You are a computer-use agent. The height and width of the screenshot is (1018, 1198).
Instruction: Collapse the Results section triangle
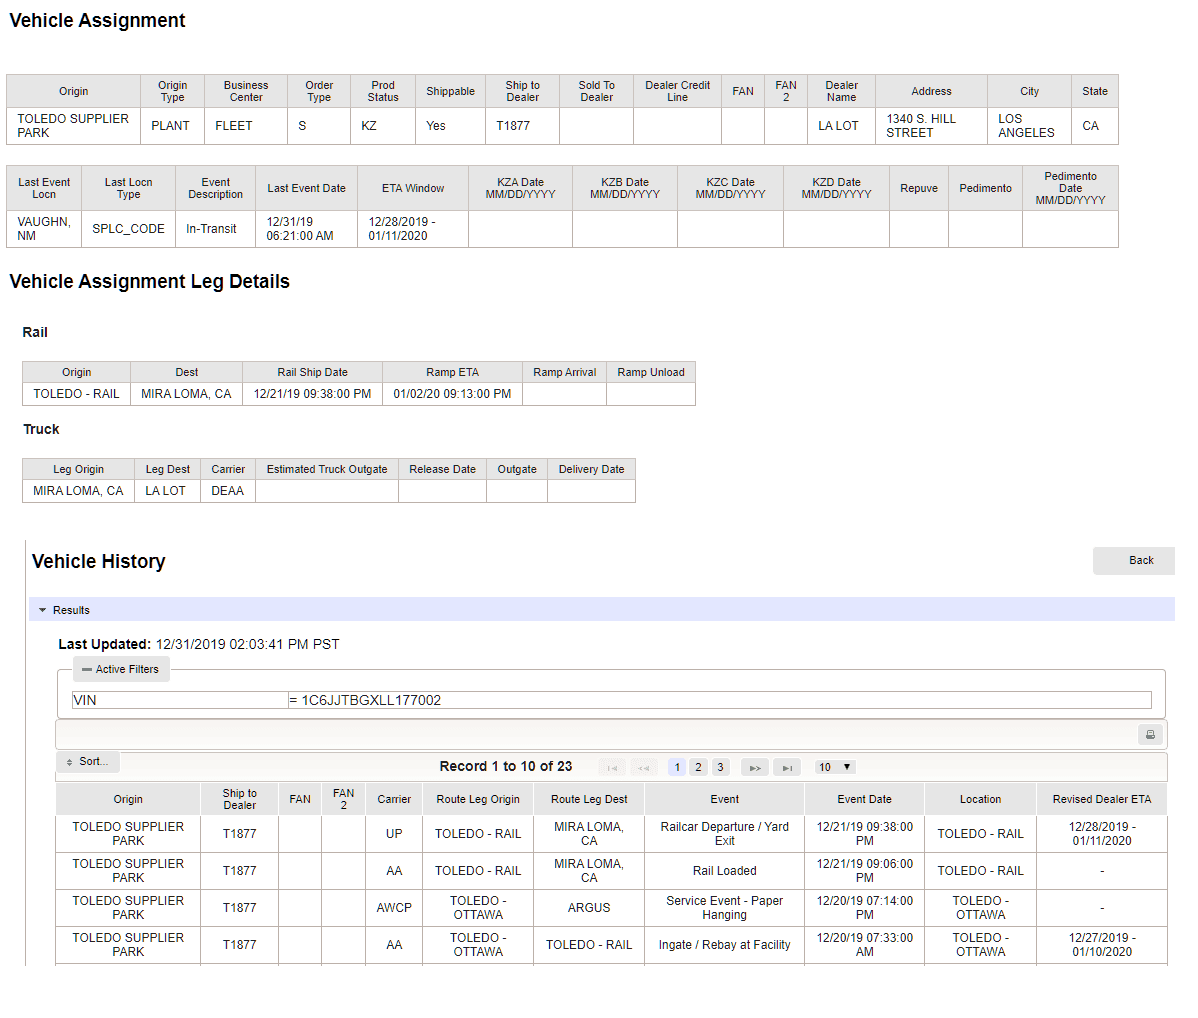pyautogui.click(x=43, y=610)
